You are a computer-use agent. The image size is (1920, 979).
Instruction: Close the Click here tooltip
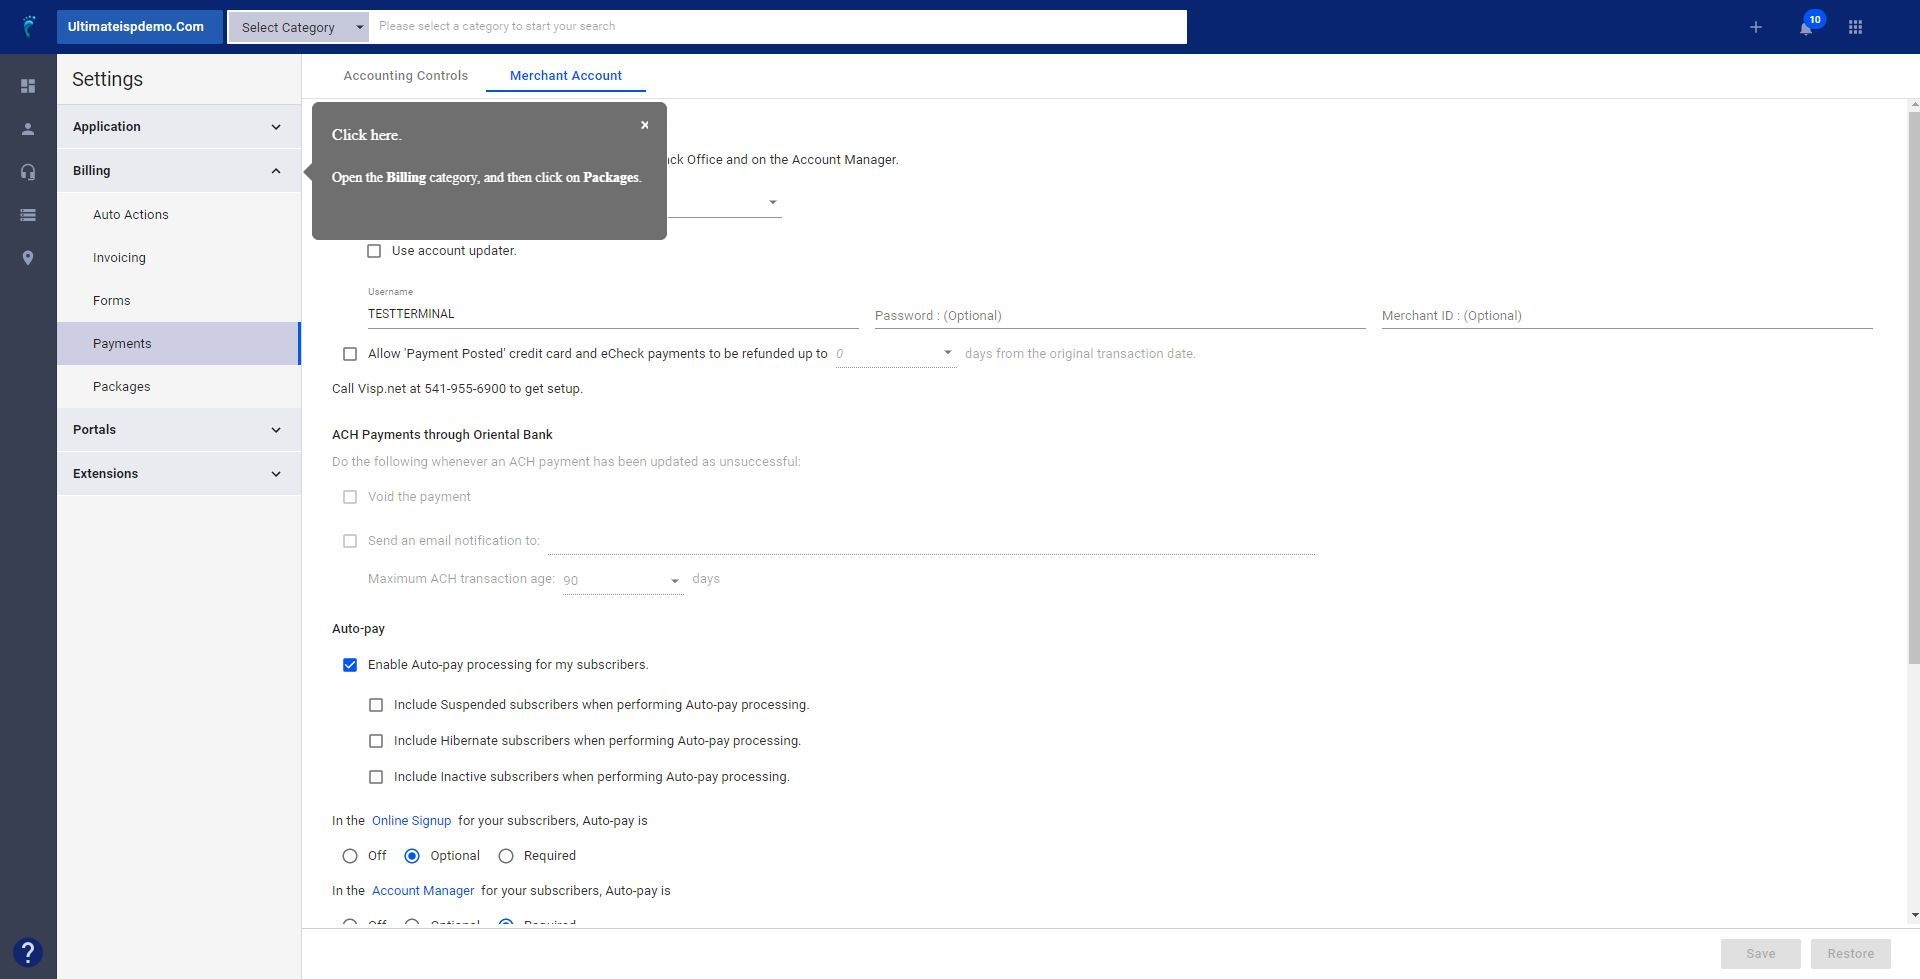tap(645, 125)
